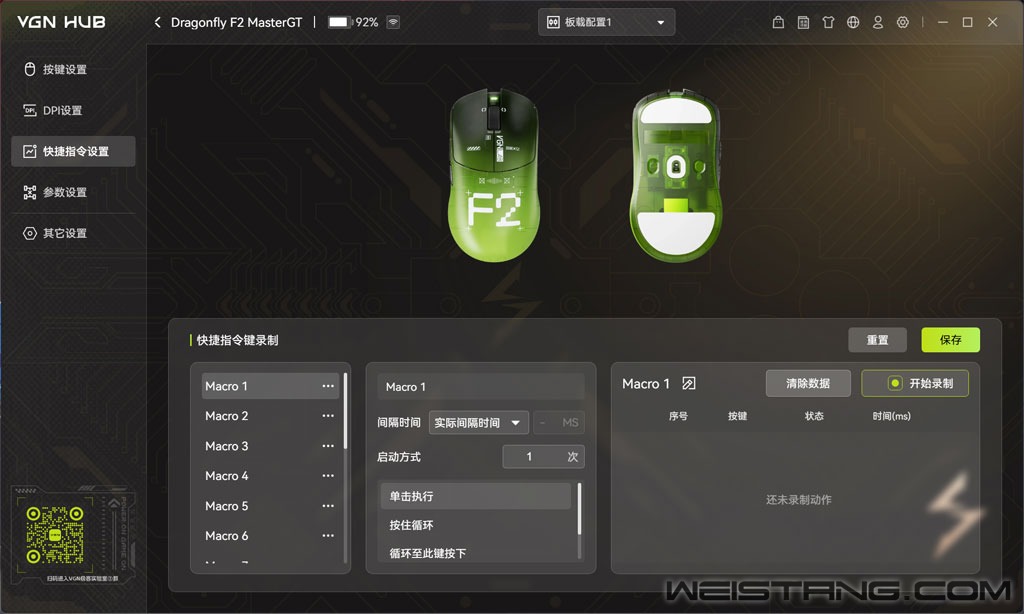This screenshot has width=1024, height=614.
Task: Click the 重置 reset button
Action: 877,340
